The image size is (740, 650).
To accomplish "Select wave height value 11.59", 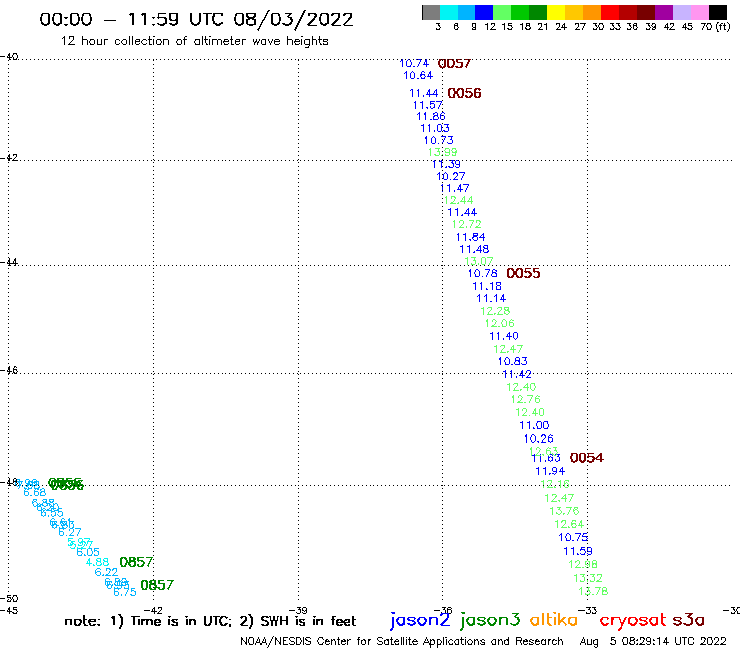I will pyautogui.click(x=578, y=551).
